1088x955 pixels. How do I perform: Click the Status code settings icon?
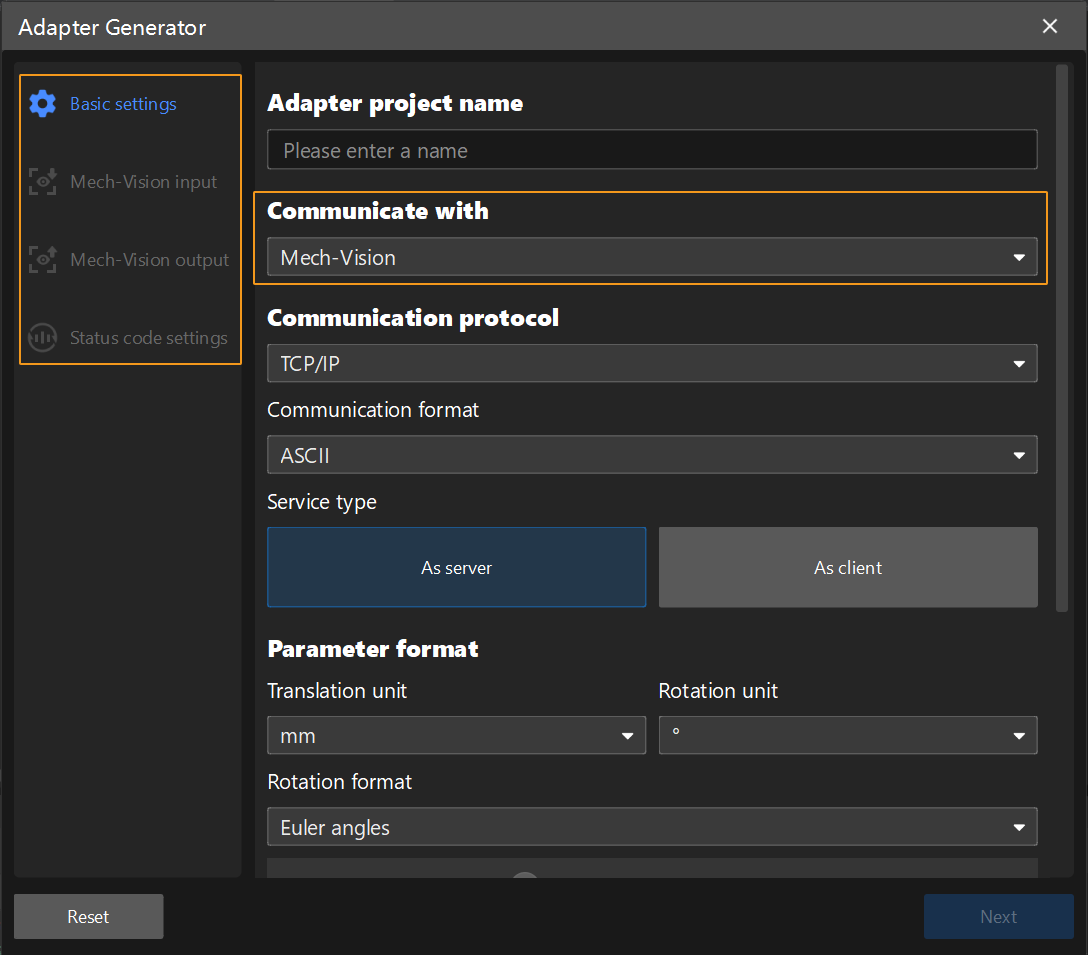(x=42, y=337)
